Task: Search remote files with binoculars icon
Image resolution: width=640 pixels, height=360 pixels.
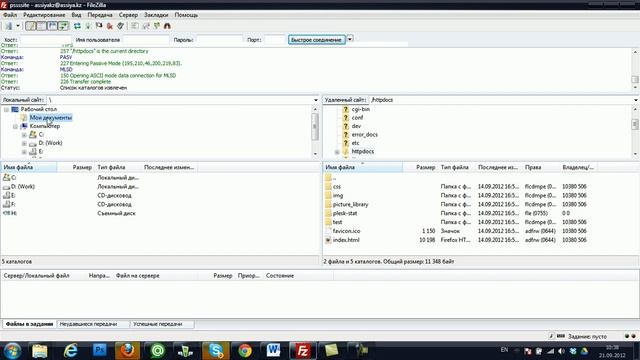Action: pos(167,26)
